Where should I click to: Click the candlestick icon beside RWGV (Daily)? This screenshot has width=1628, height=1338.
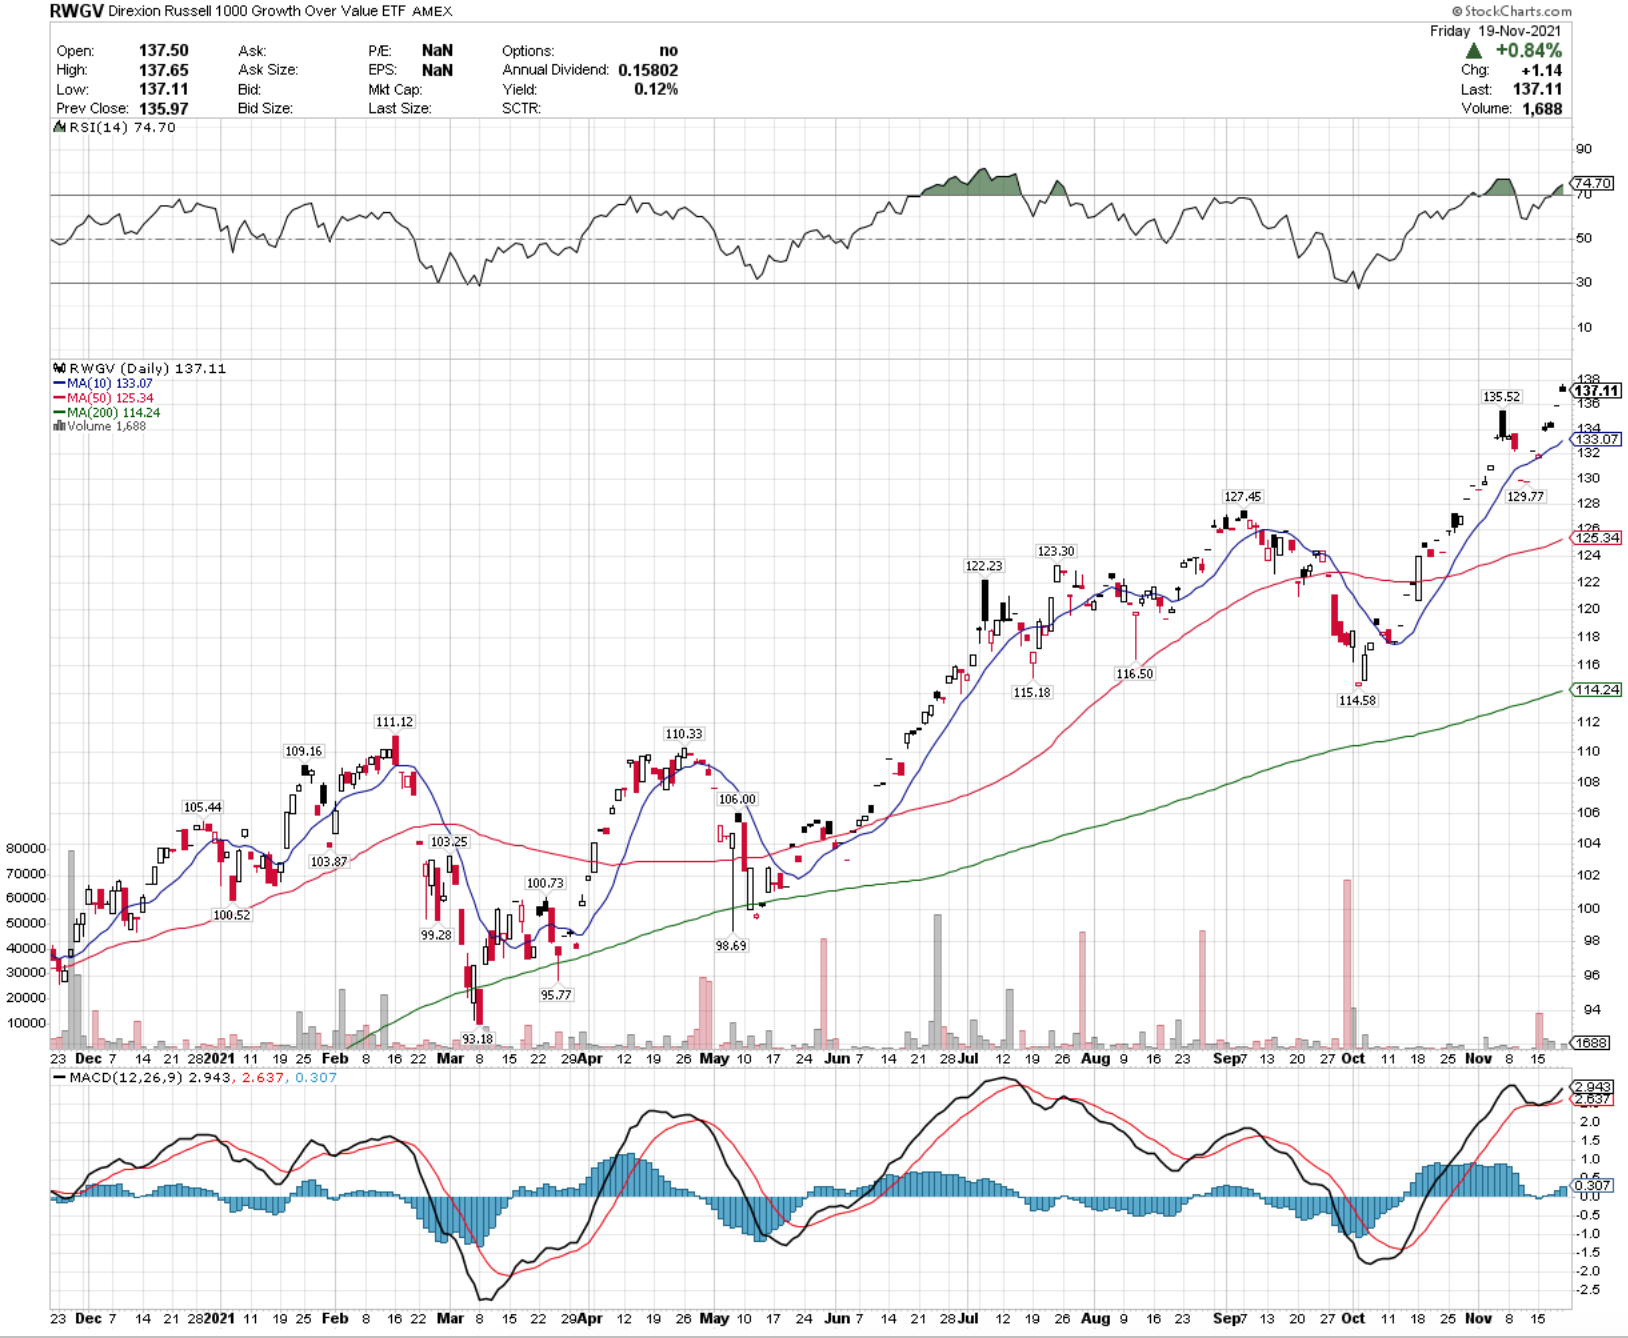point(60,368)
